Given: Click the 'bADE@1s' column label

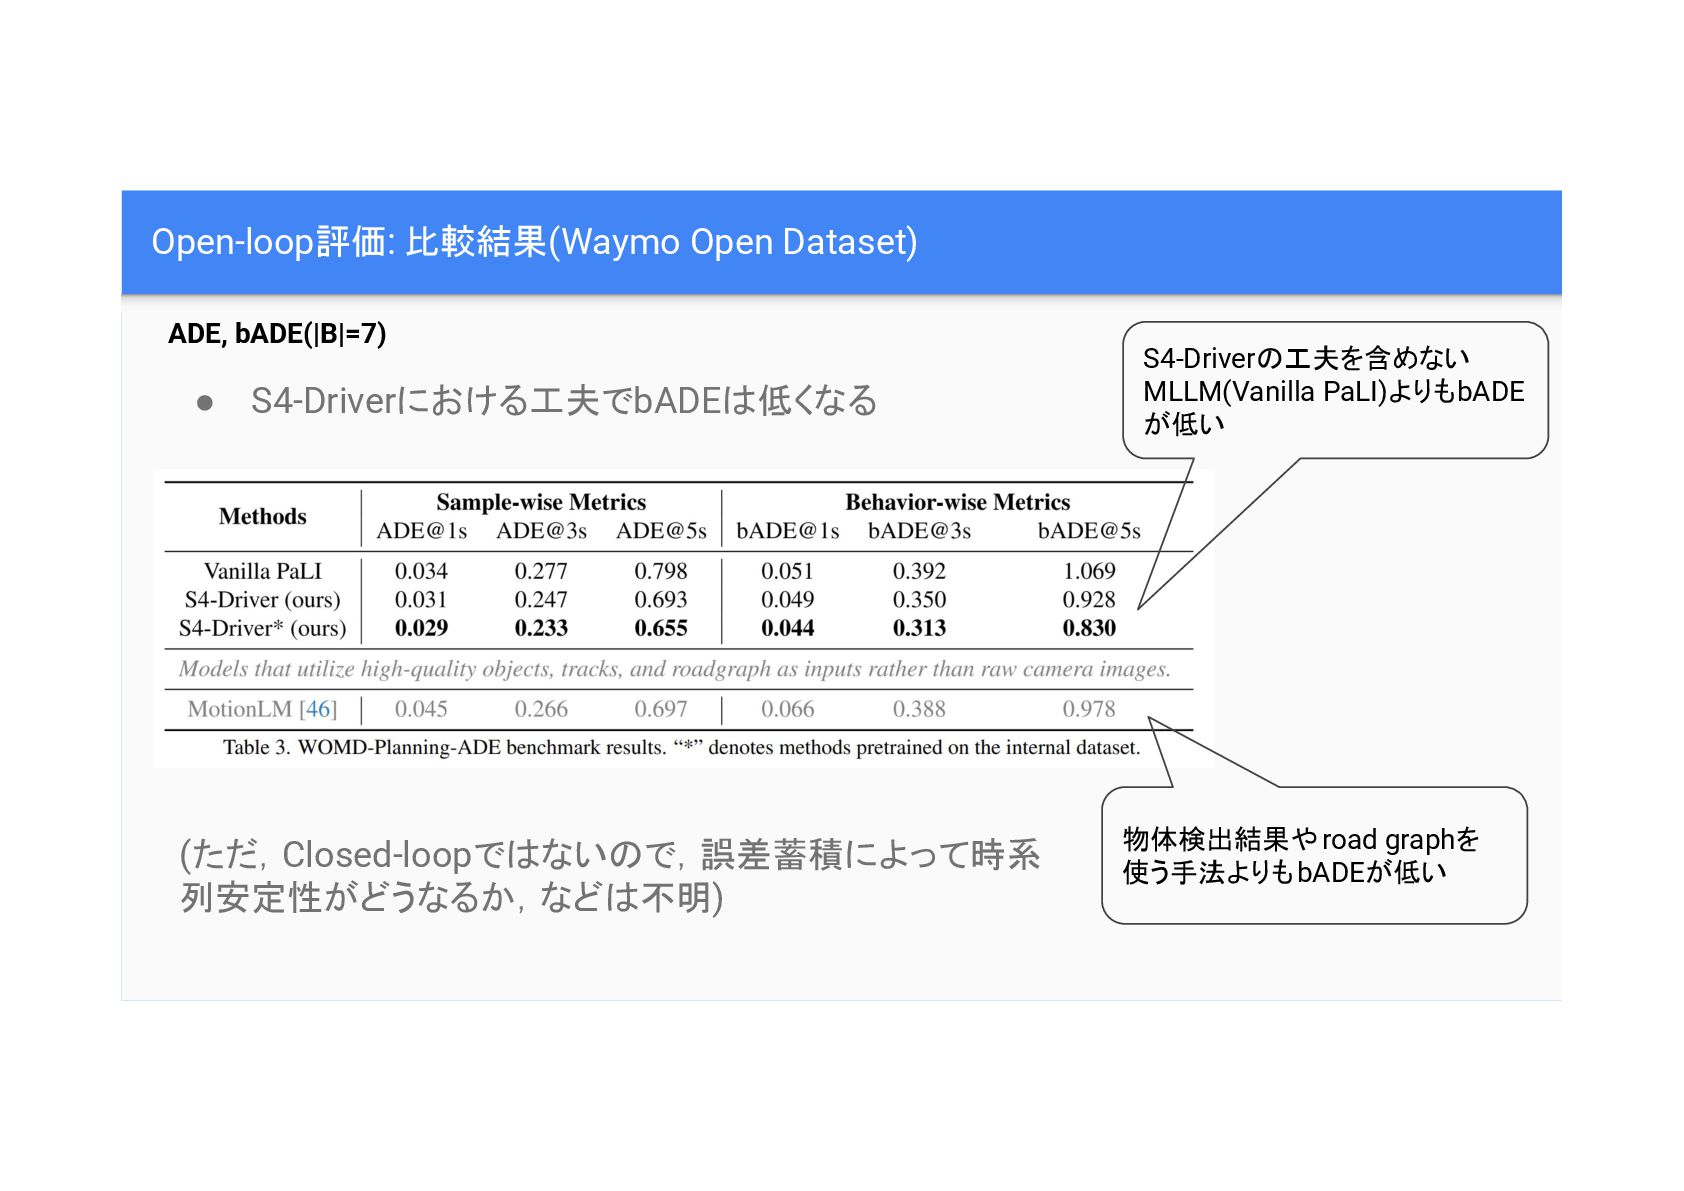Looking at the screenshot, I should point(788,531).
